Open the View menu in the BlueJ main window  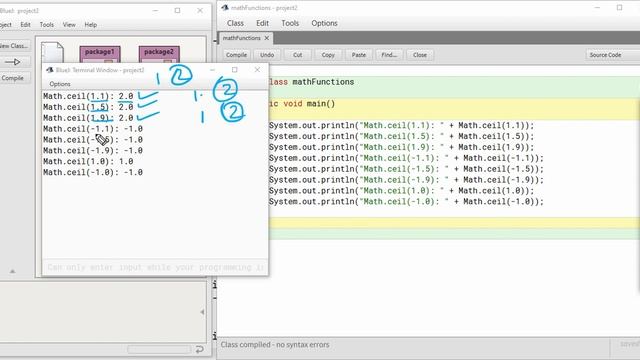[69, 24]
